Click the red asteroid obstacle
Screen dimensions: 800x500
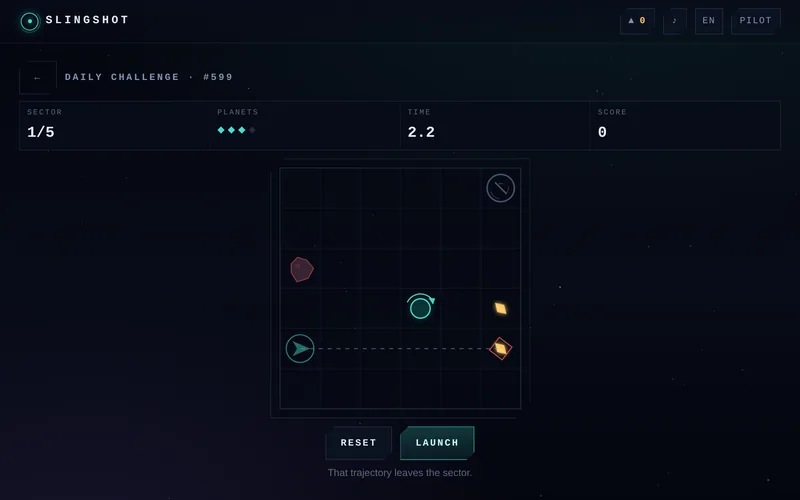[302, 269]
